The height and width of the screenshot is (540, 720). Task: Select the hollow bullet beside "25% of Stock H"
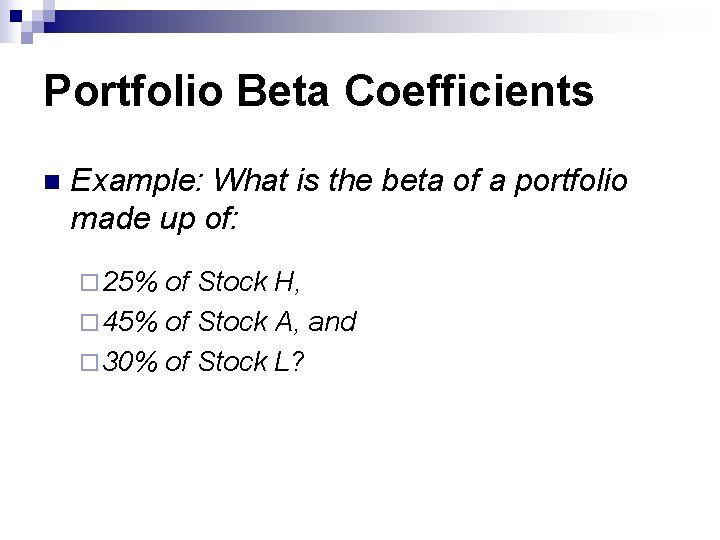coord(84,283)
